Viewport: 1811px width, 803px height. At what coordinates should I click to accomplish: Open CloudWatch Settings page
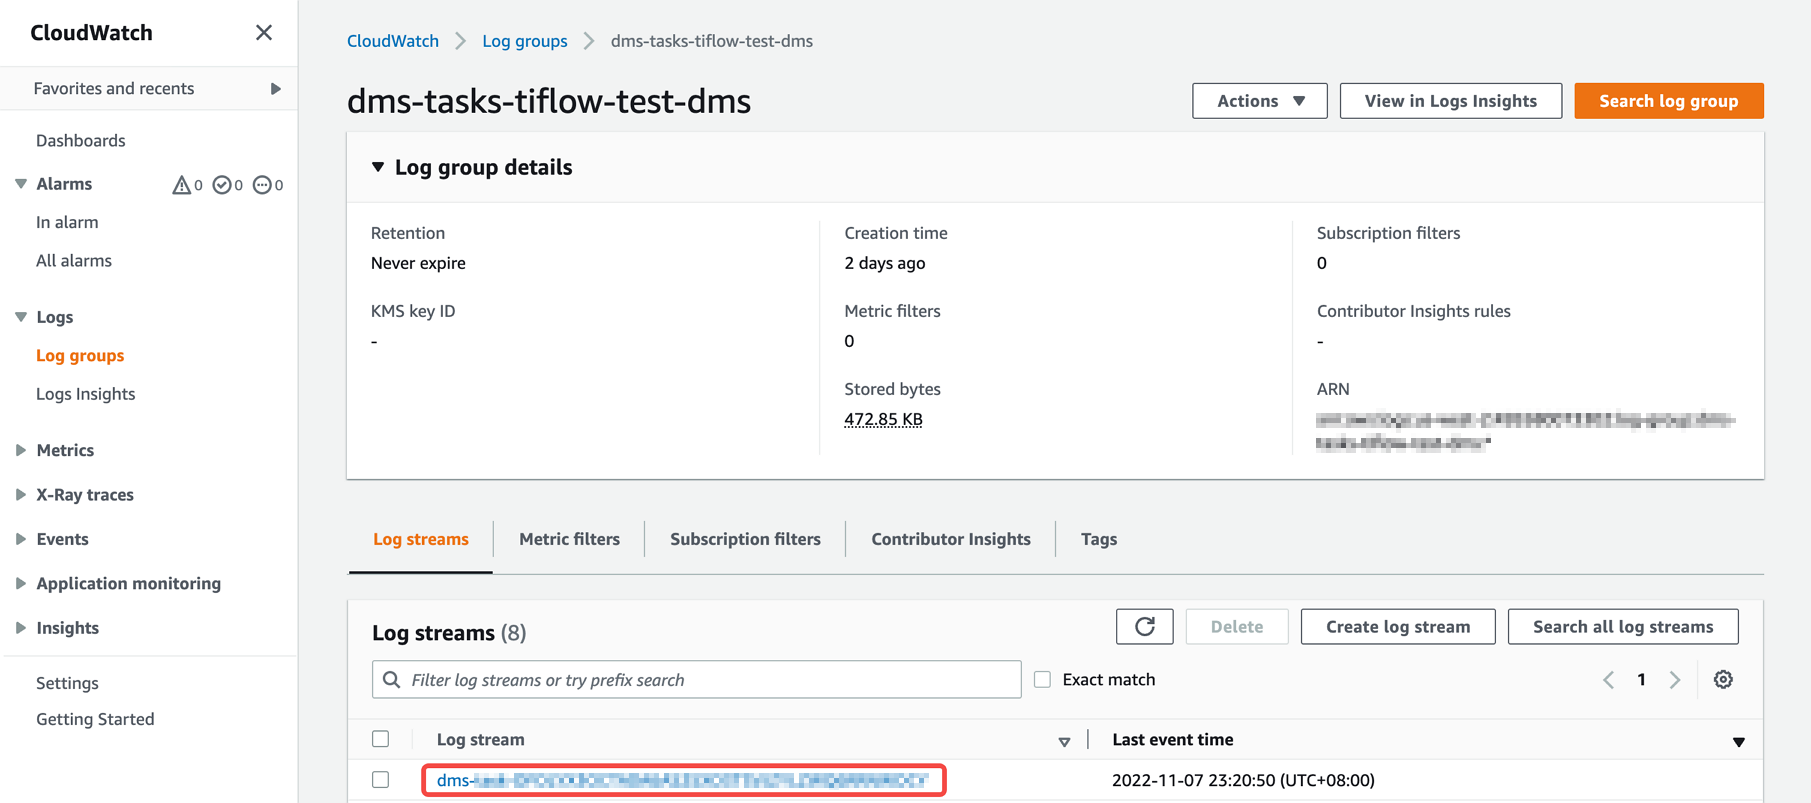coord(67,683)
